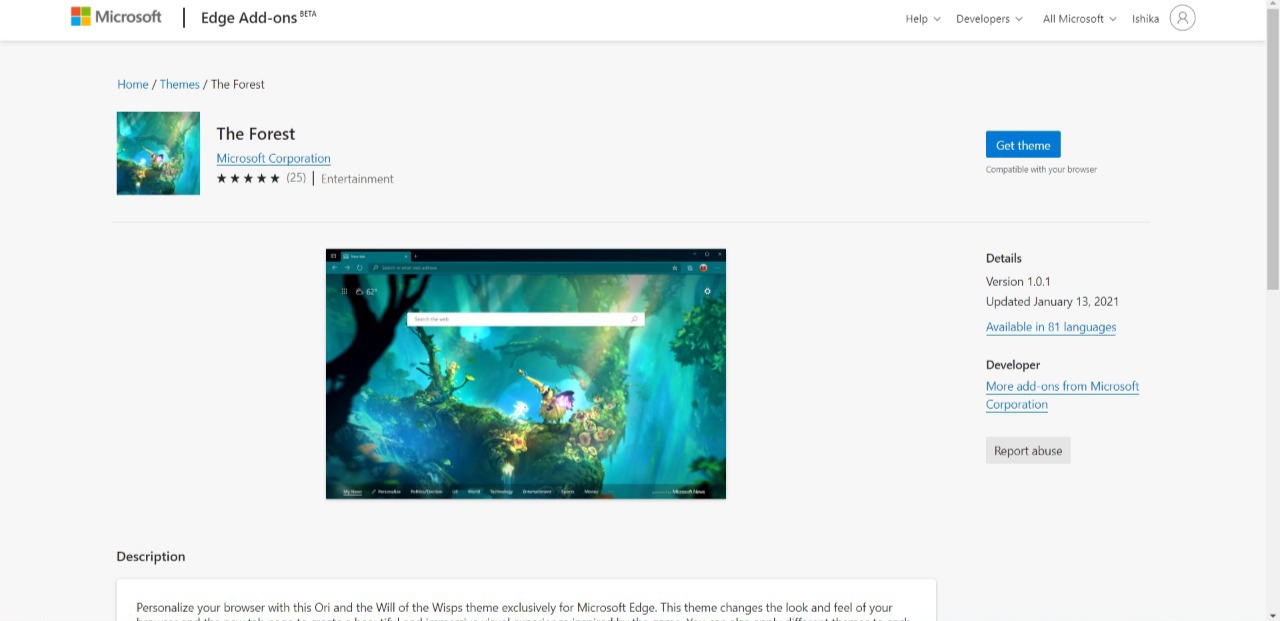
Task: Go to Home breadcrumb link
Action: point(133,84)
